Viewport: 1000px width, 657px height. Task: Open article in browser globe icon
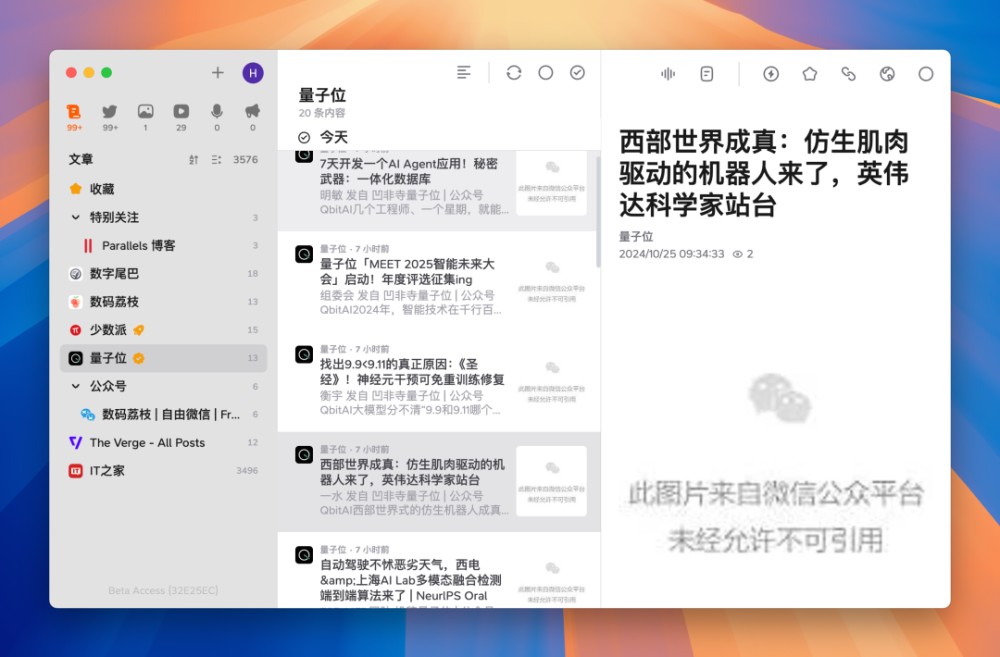pos(887,74)
